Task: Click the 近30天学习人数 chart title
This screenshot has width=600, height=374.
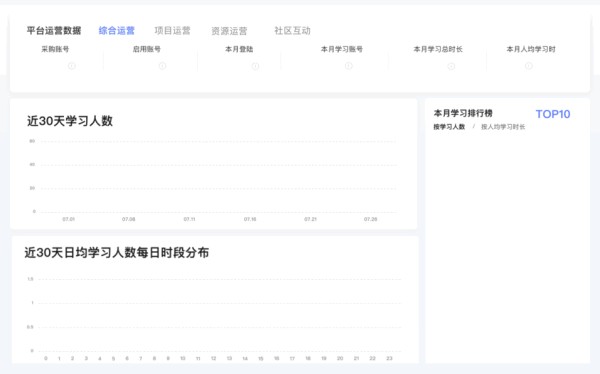Action: [x=70, y=121]
